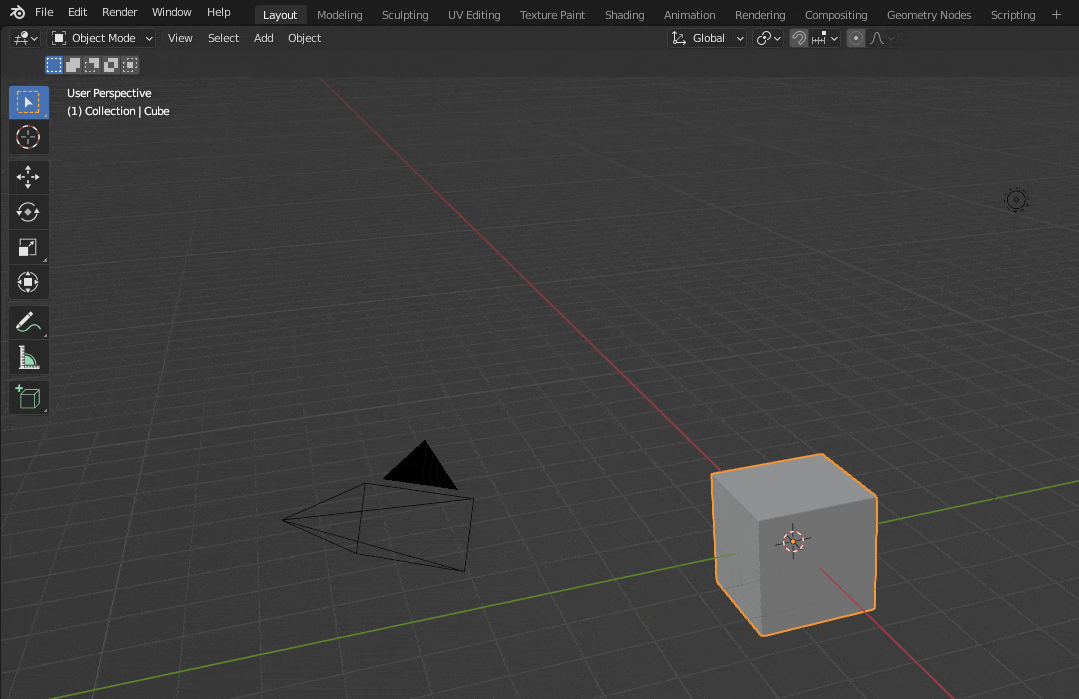Open the Object Mode dropdown
This screenshot has height=699, width=1079.
102,39
